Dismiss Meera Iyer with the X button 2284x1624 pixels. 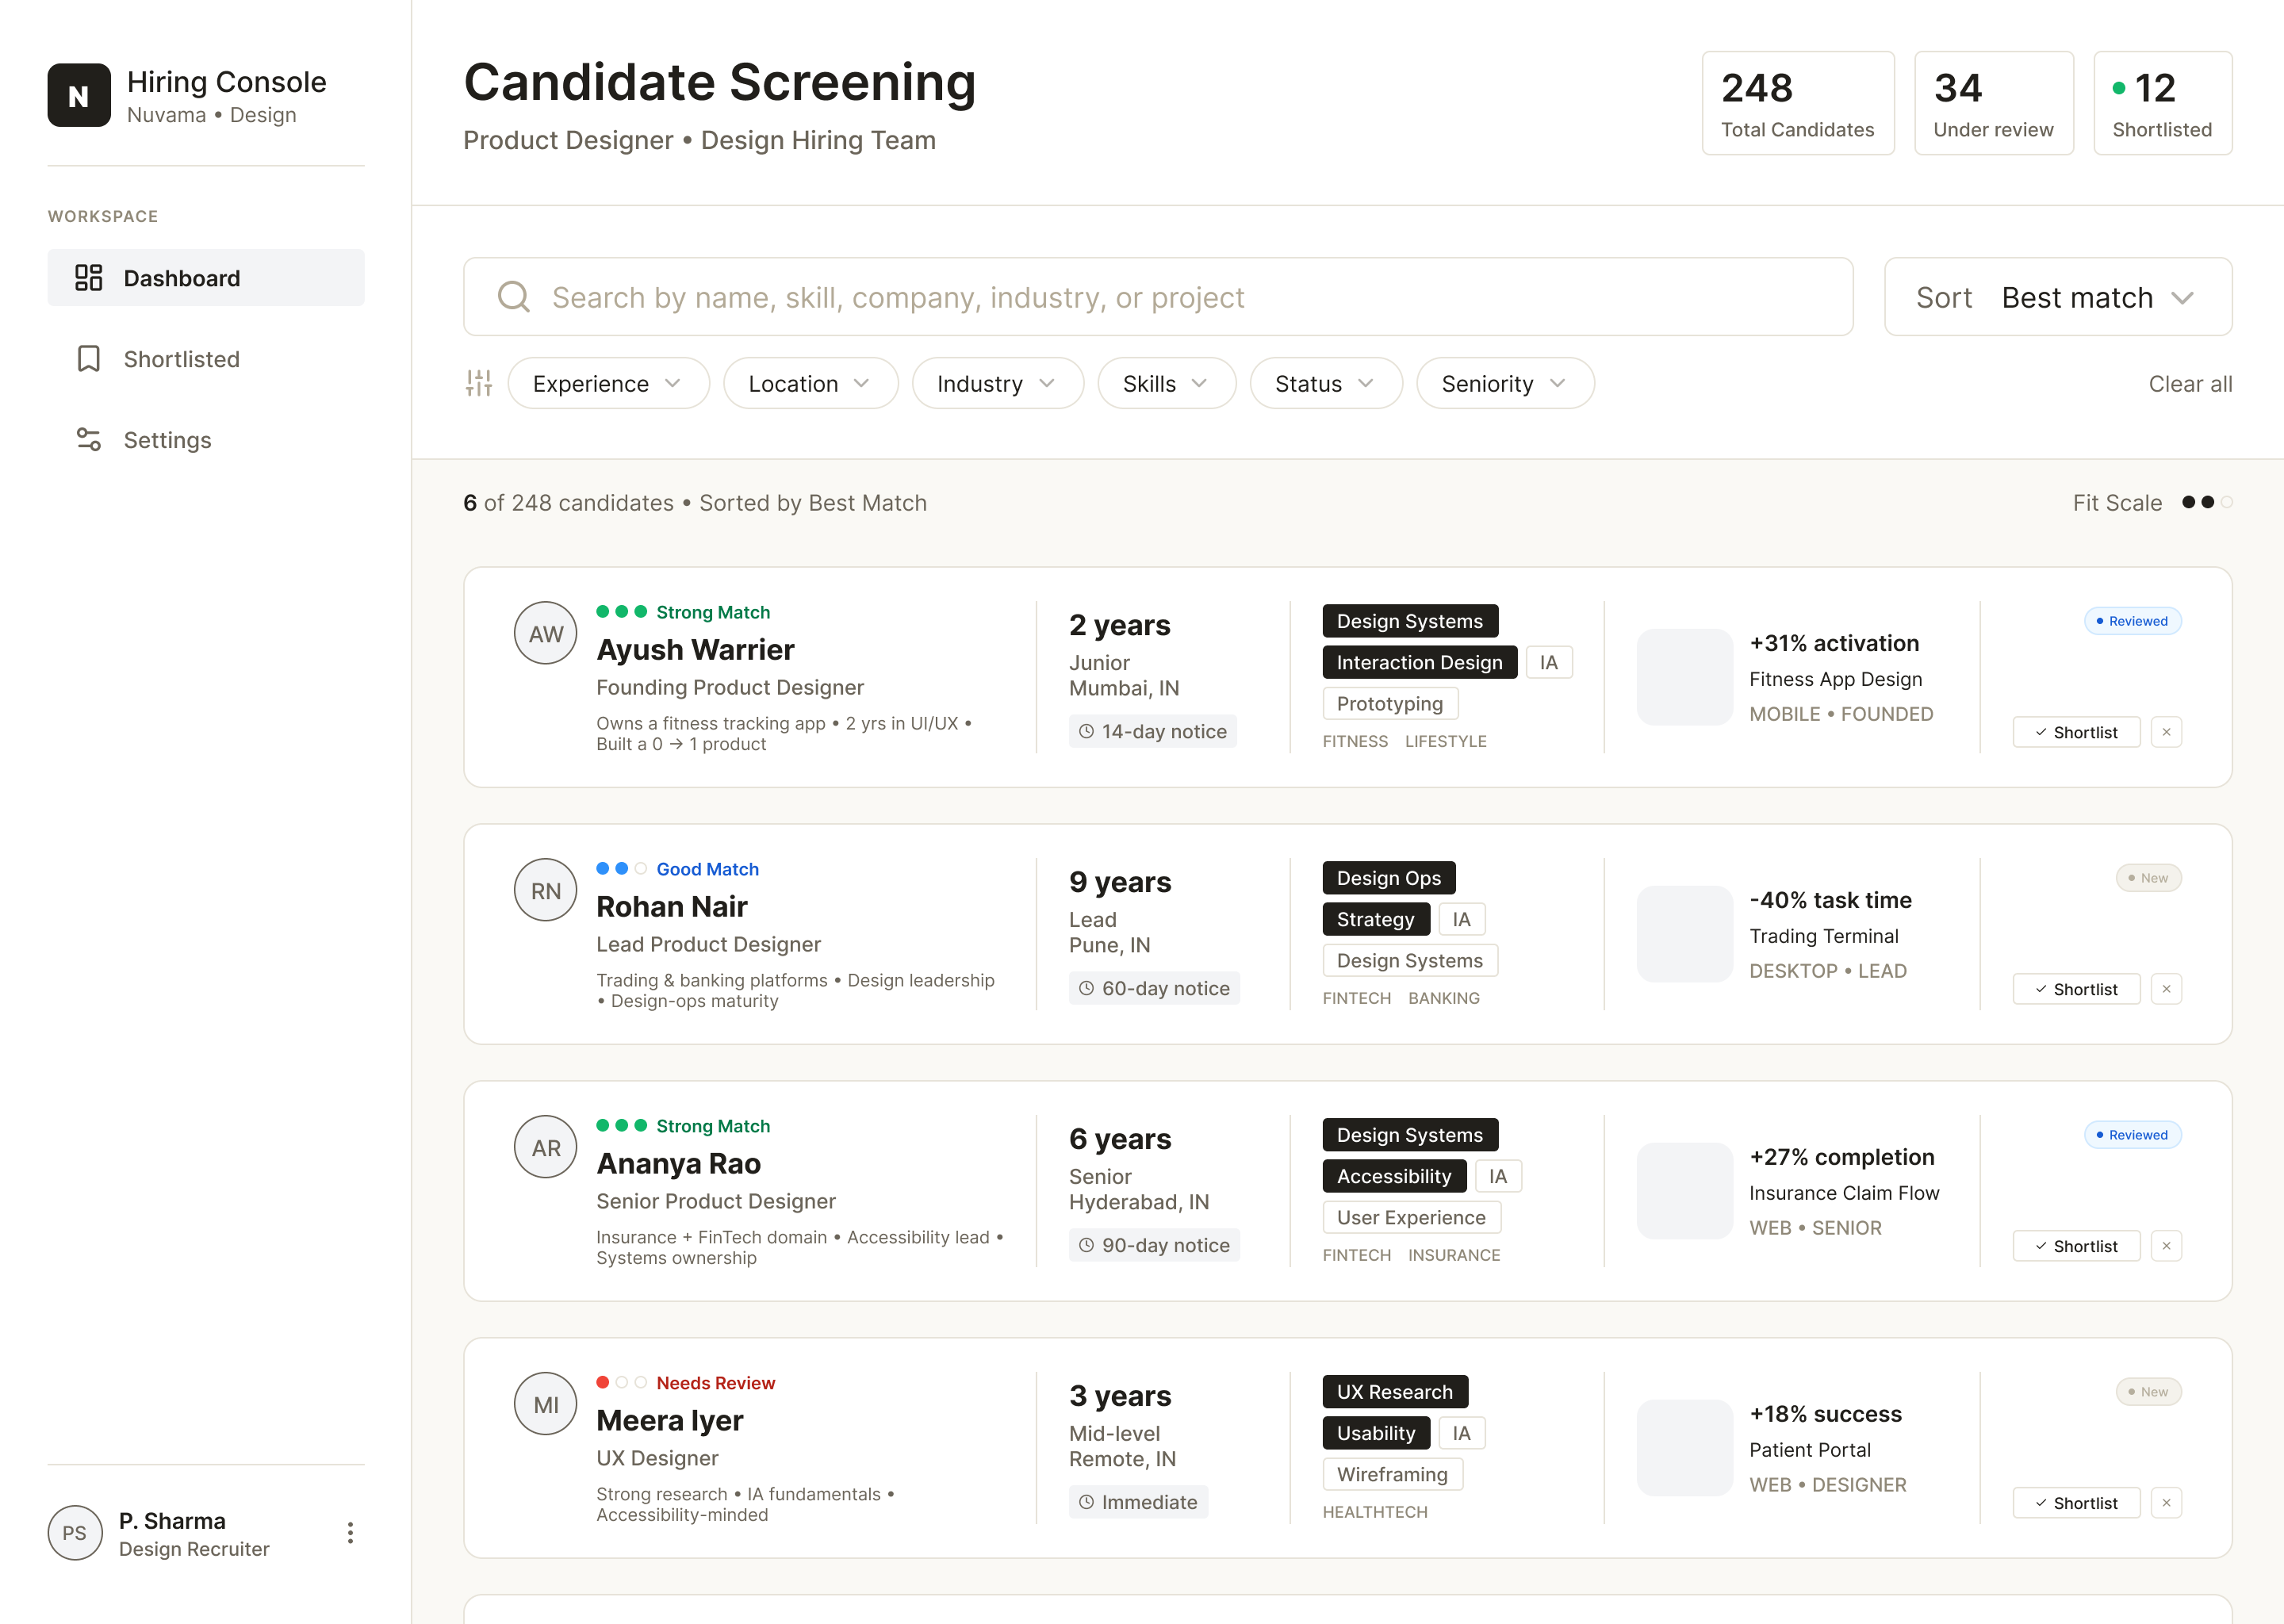click(2166, 1503)
